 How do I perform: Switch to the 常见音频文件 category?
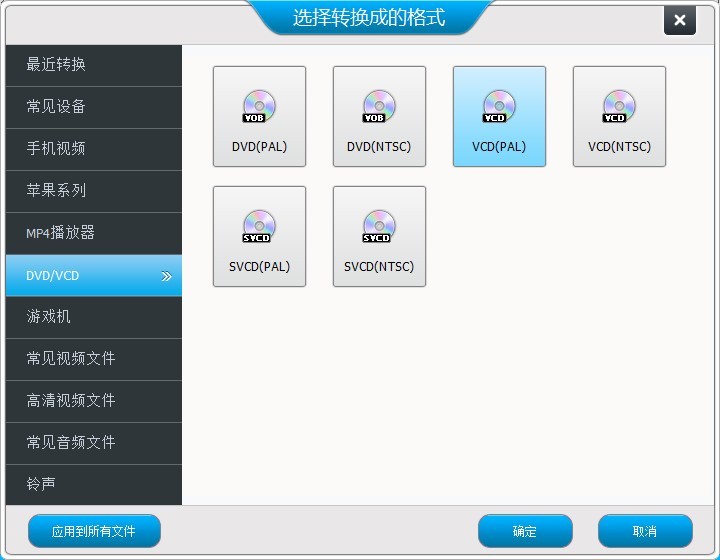tap(94, 443)
